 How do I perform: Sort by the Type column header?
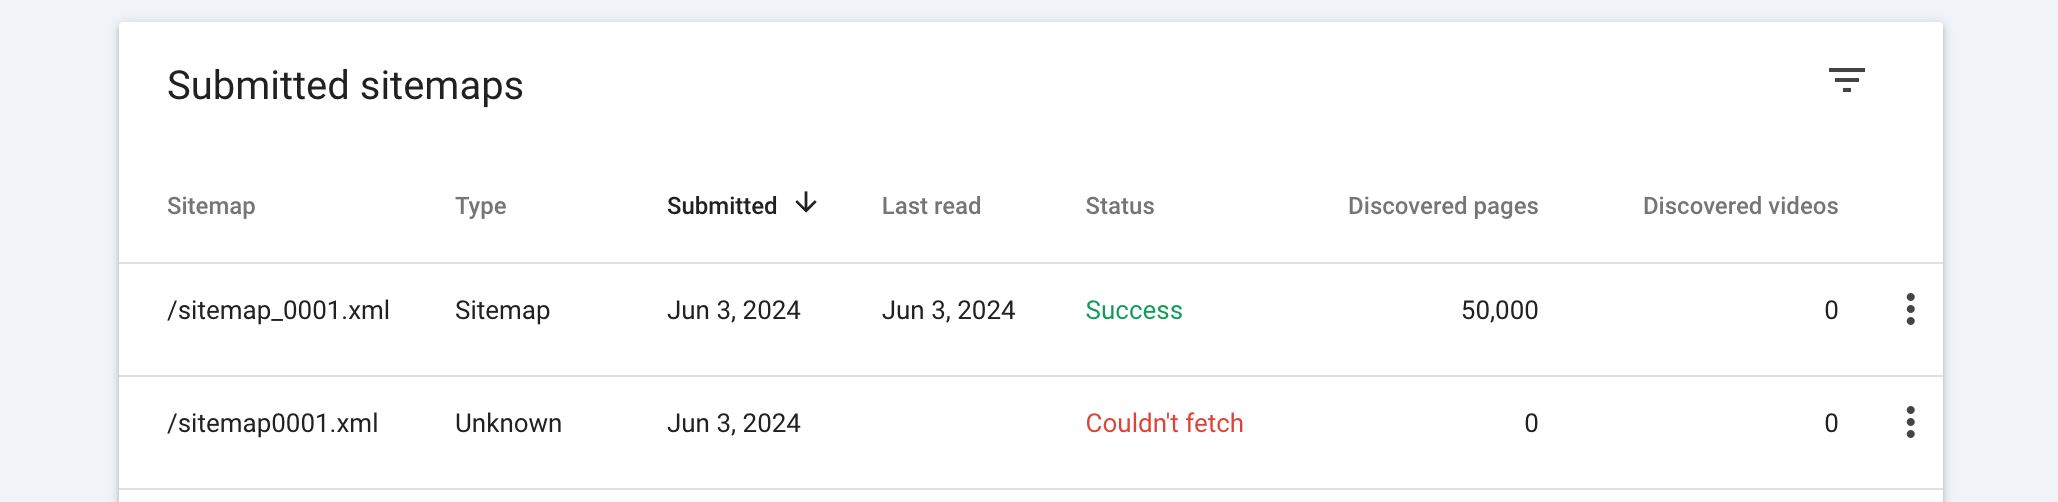(x=480, y=206)
